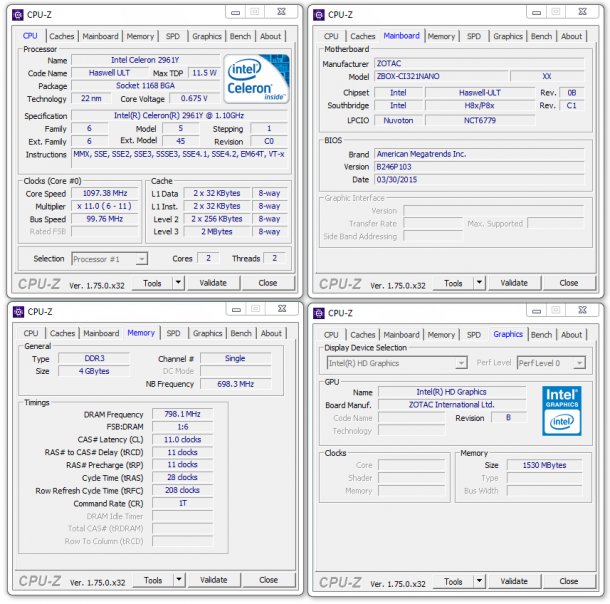Click the Specification field Intel(R) Celeron(R) 2961Y @ 1.10GHz

click(x=179, y=116)
